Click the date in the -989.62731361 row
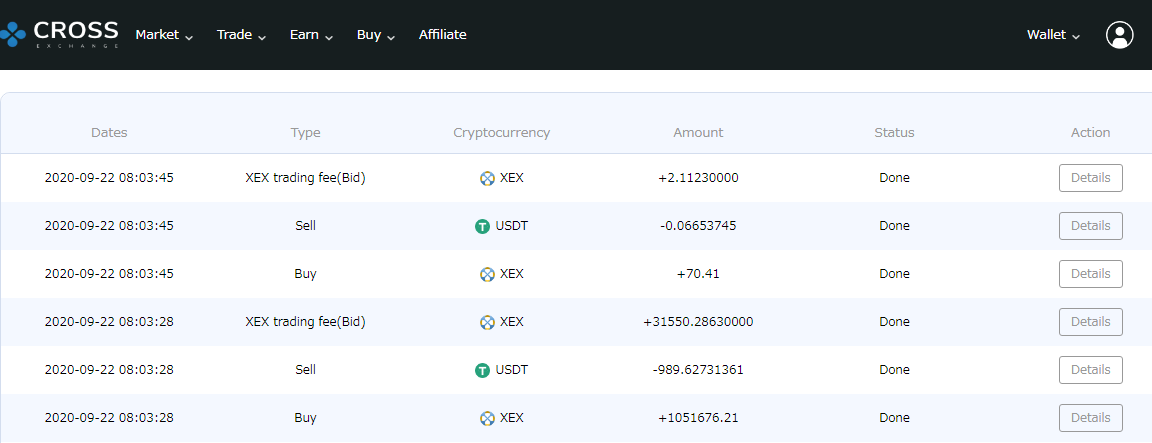 [x=109, y=370]
